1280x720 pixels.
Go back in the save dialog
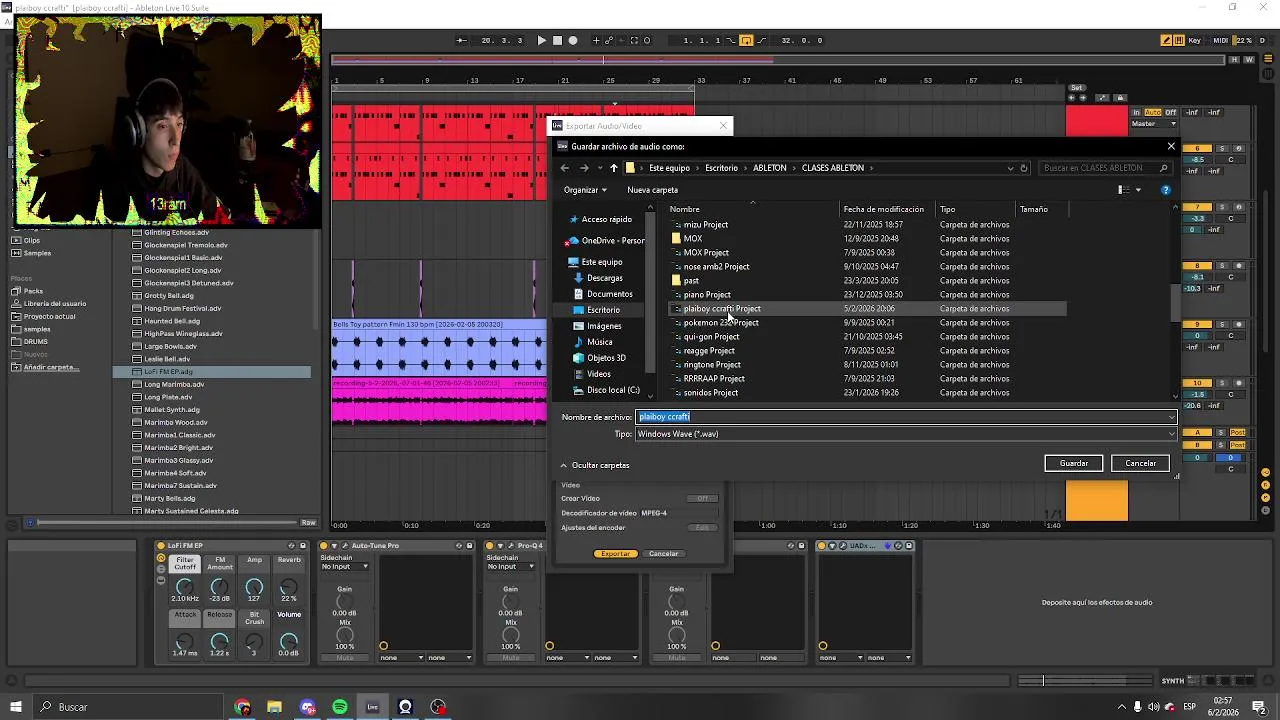point(565,168)
